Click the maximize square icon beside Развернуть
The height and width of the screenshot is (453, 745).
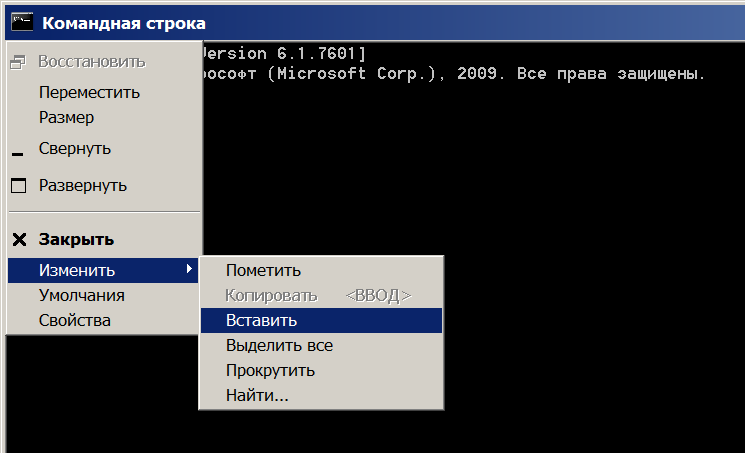pyautogui.click(x=19, y=185)
